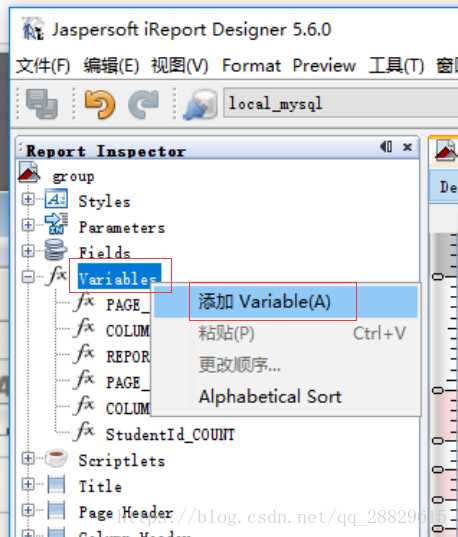Choose 粘贴(P) in the context menu
This screenshot has height=537, width=458.
coord(286,333)
